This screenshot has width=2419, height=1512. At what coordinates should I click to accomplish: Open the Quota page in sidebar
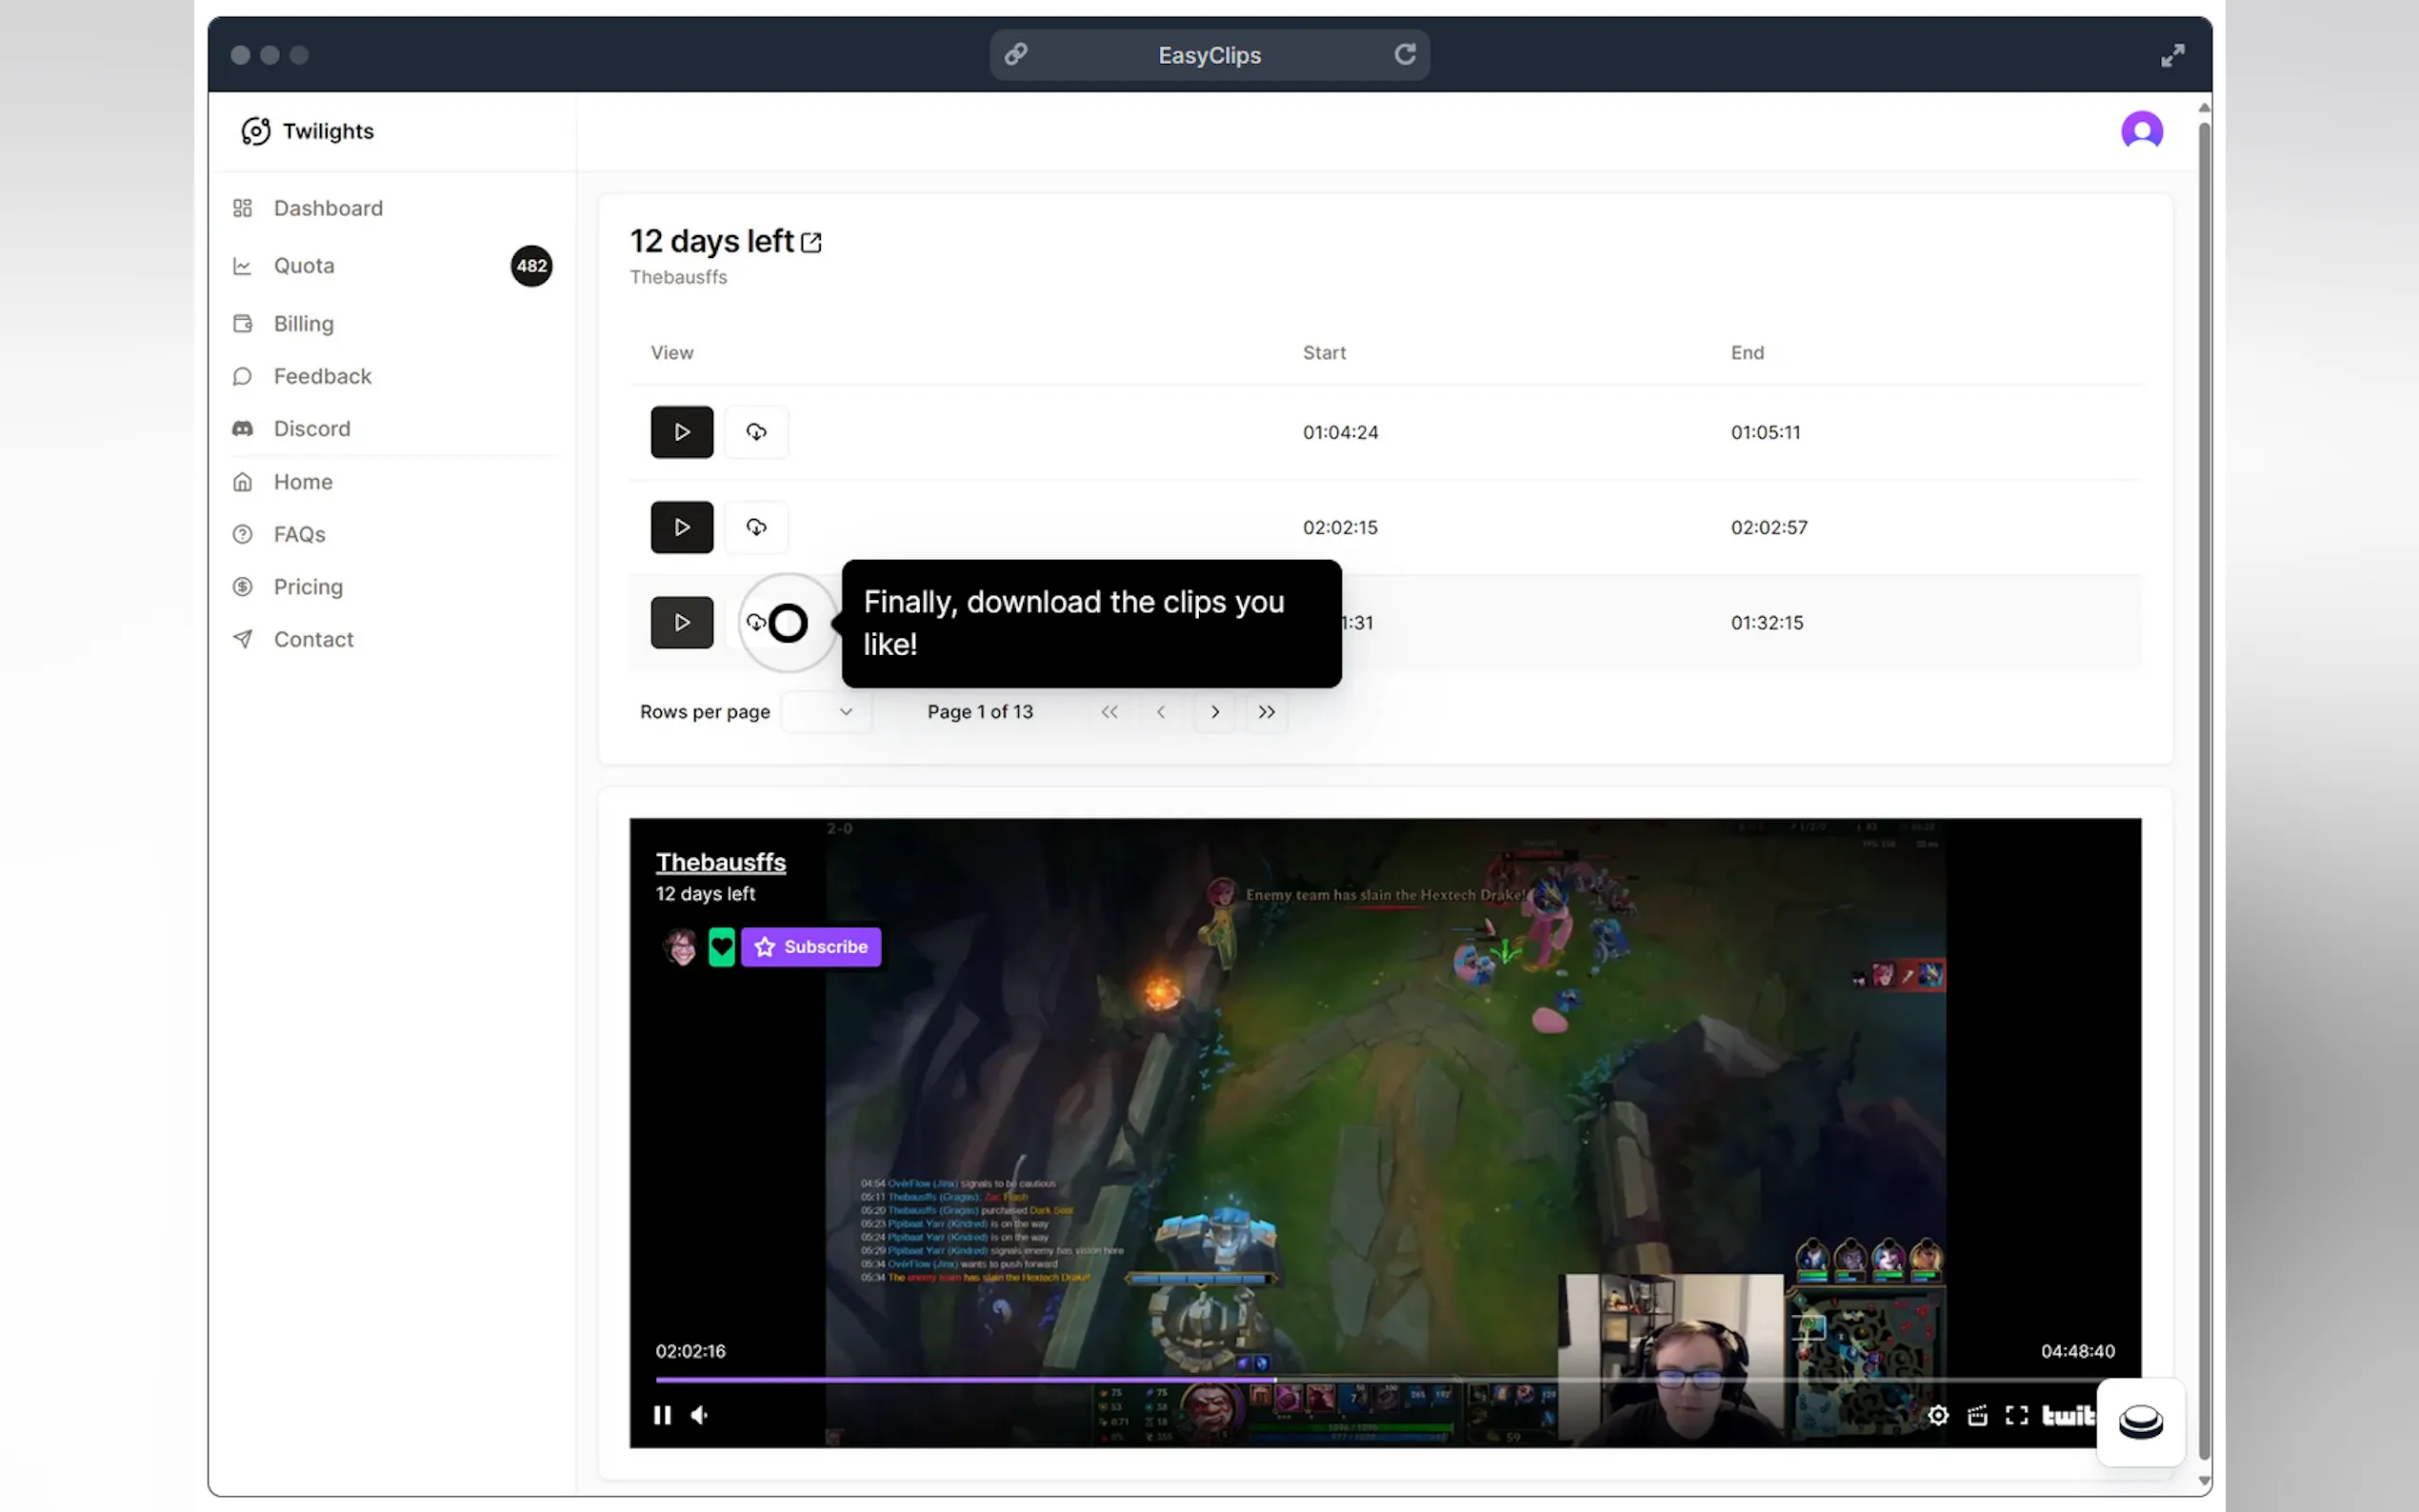pos(304,266)
